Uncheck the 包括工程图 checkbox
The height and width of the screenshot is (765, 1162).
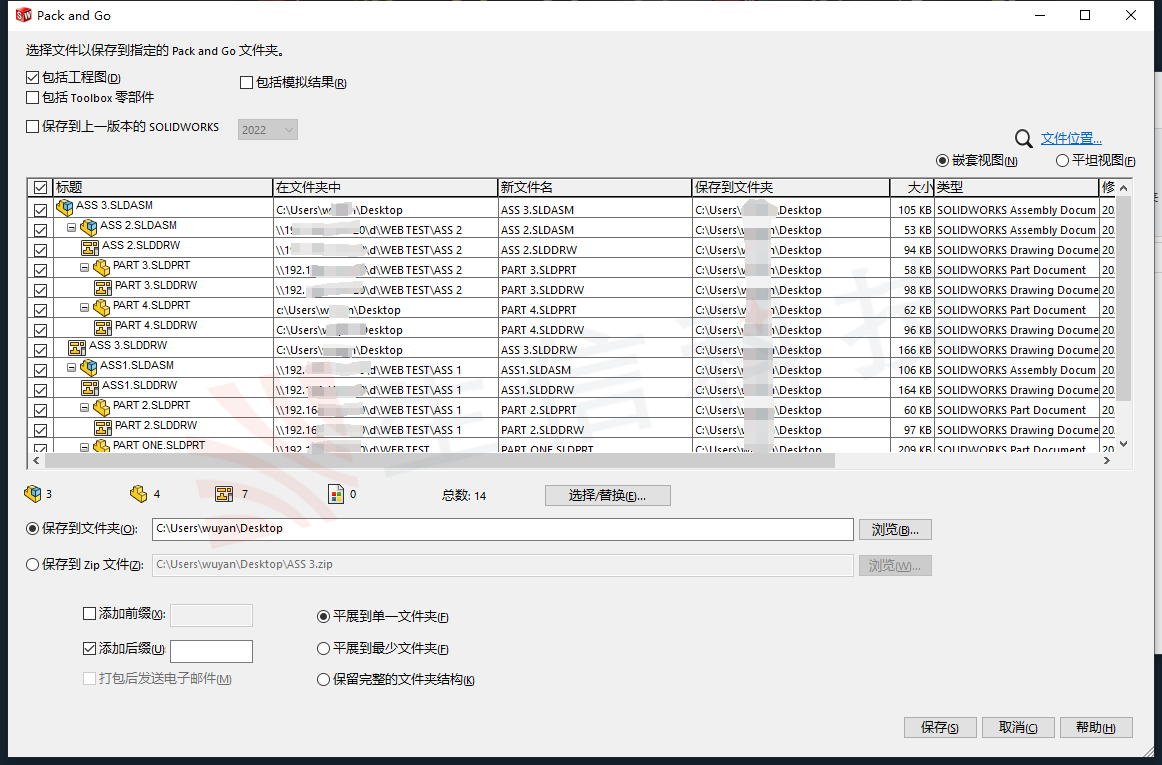click(x=33, y=78)
